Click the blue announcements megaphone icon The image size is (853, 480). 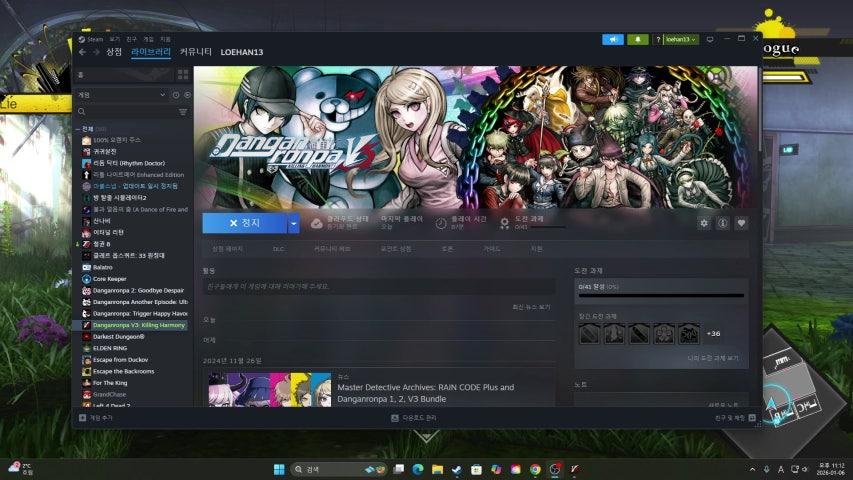pos(612,39)
